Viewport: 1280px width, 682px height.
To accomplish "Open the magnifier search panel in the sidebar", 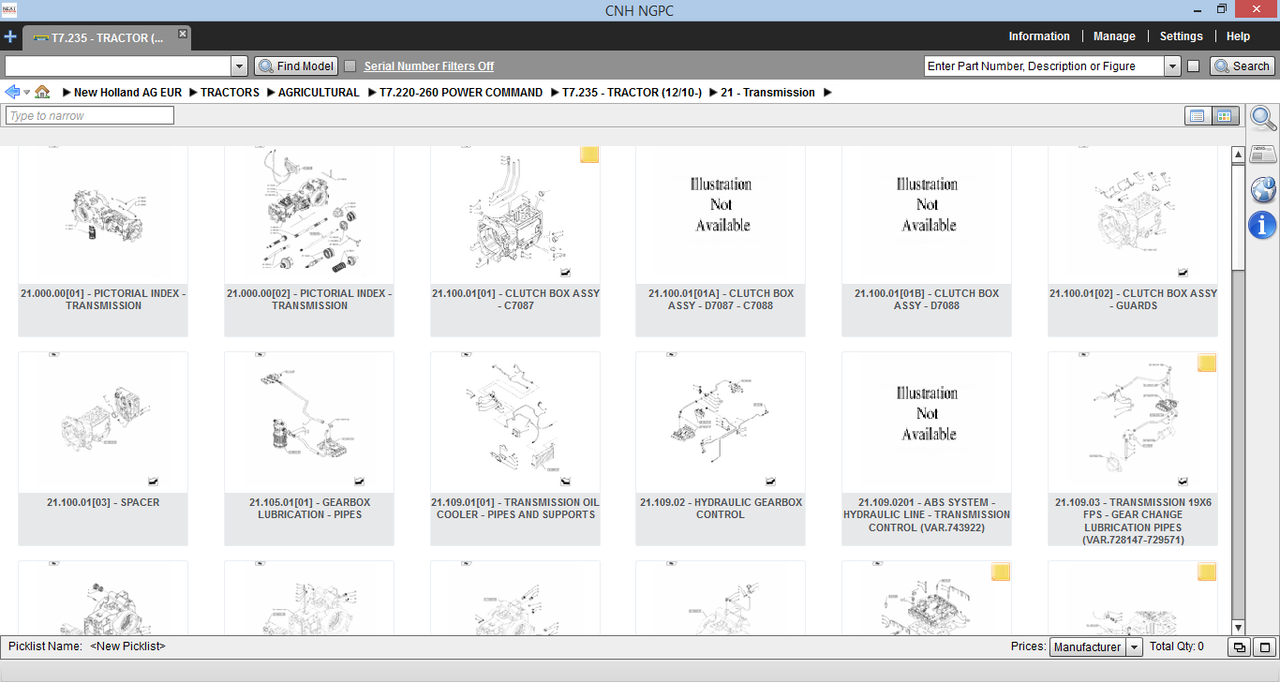I will pos(1263,118).
